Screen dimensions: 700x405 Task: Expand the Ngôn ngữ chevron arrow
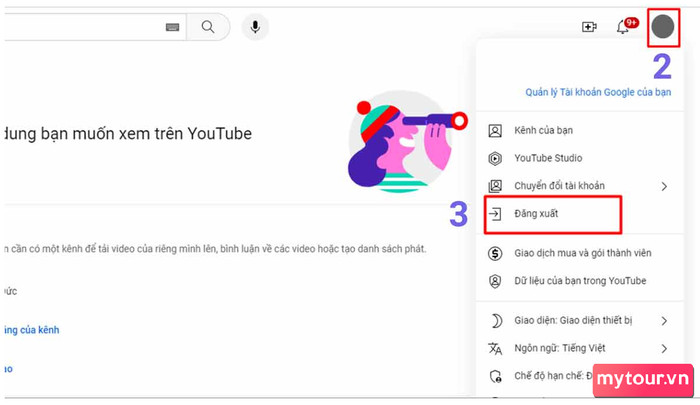[x=664, y=348]
